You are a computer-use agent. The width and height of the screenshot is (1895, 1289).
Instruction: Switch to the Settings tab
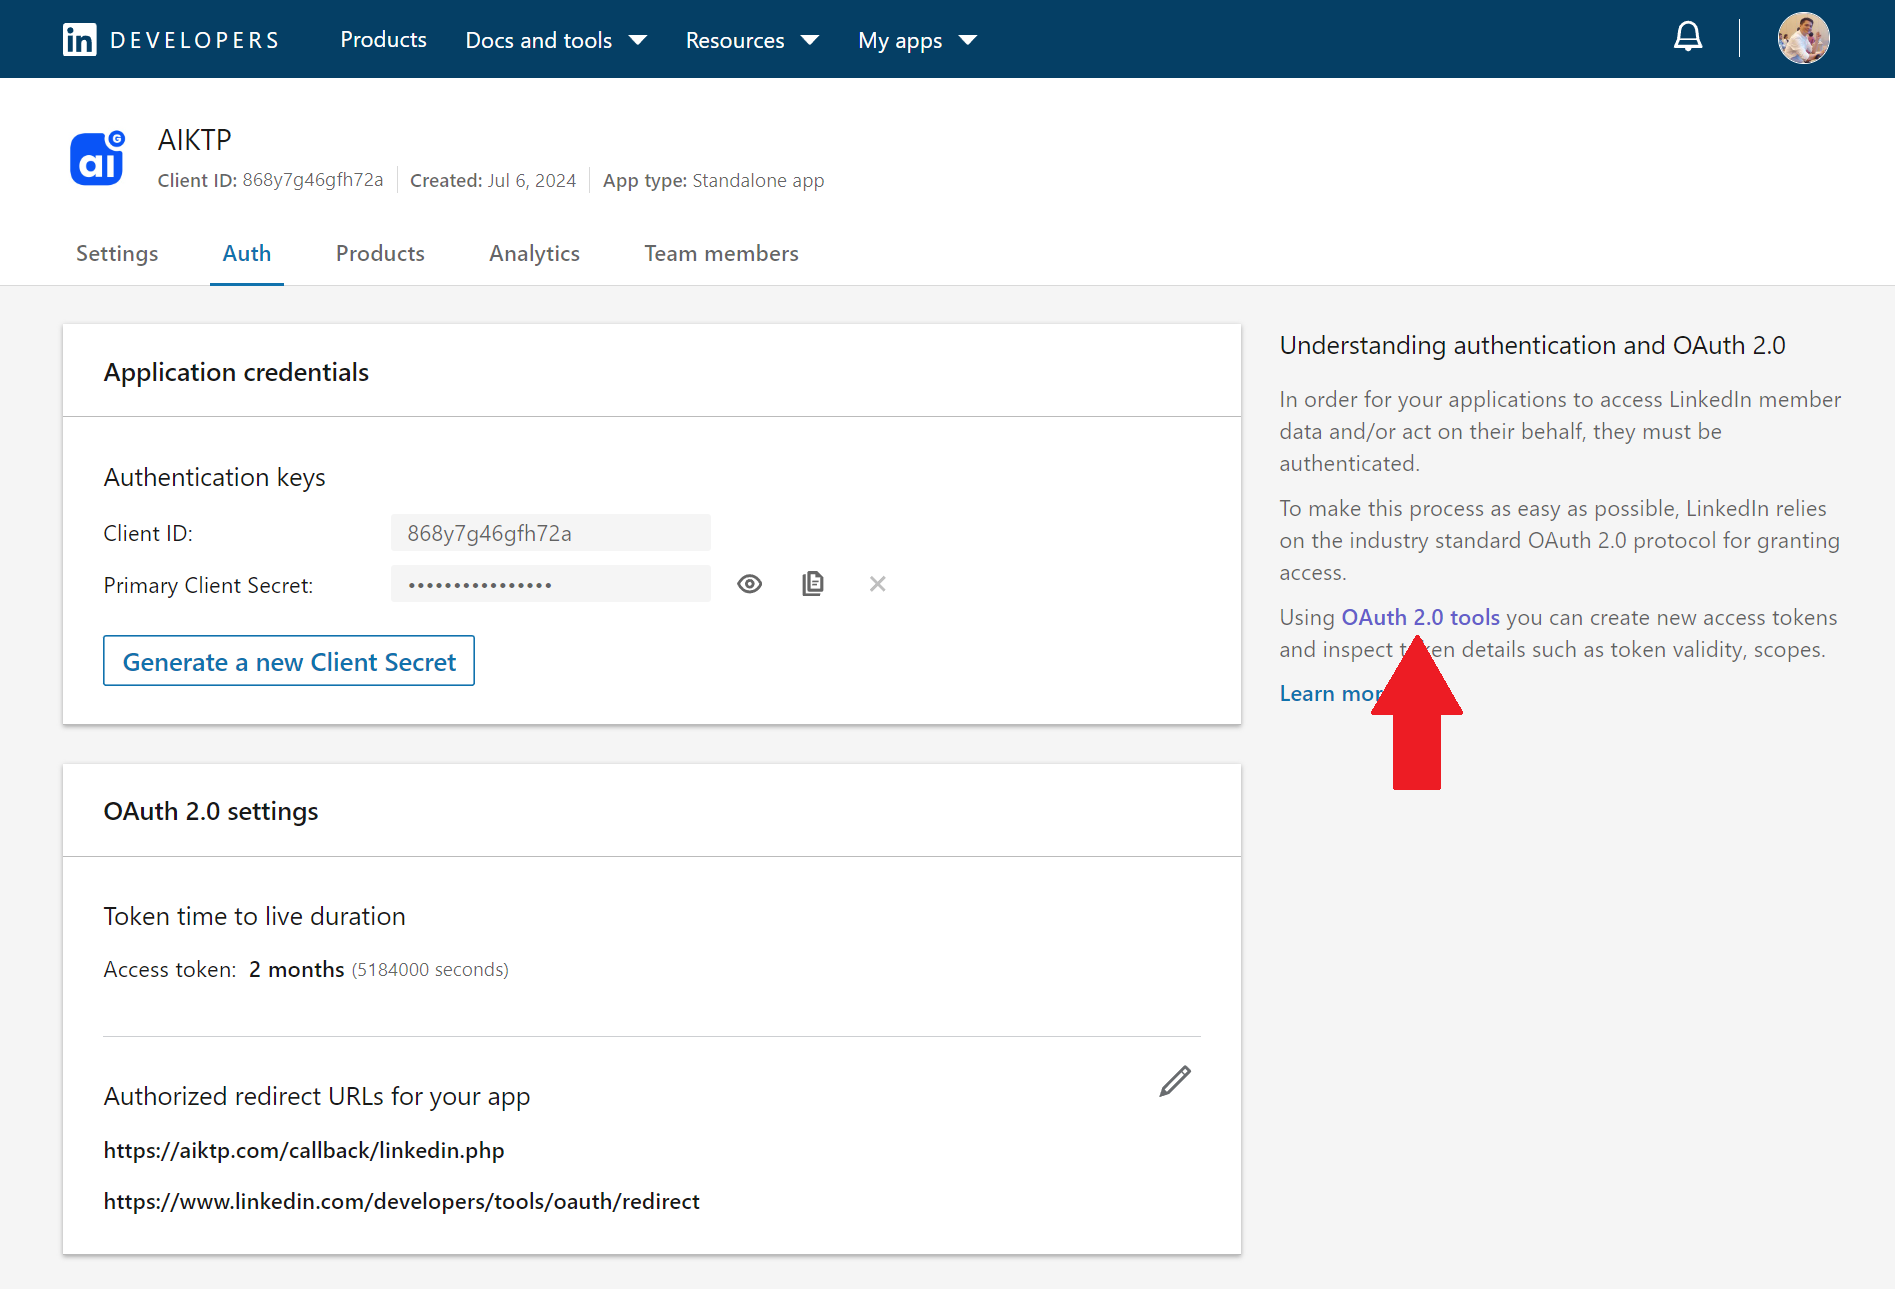(117, 254)
